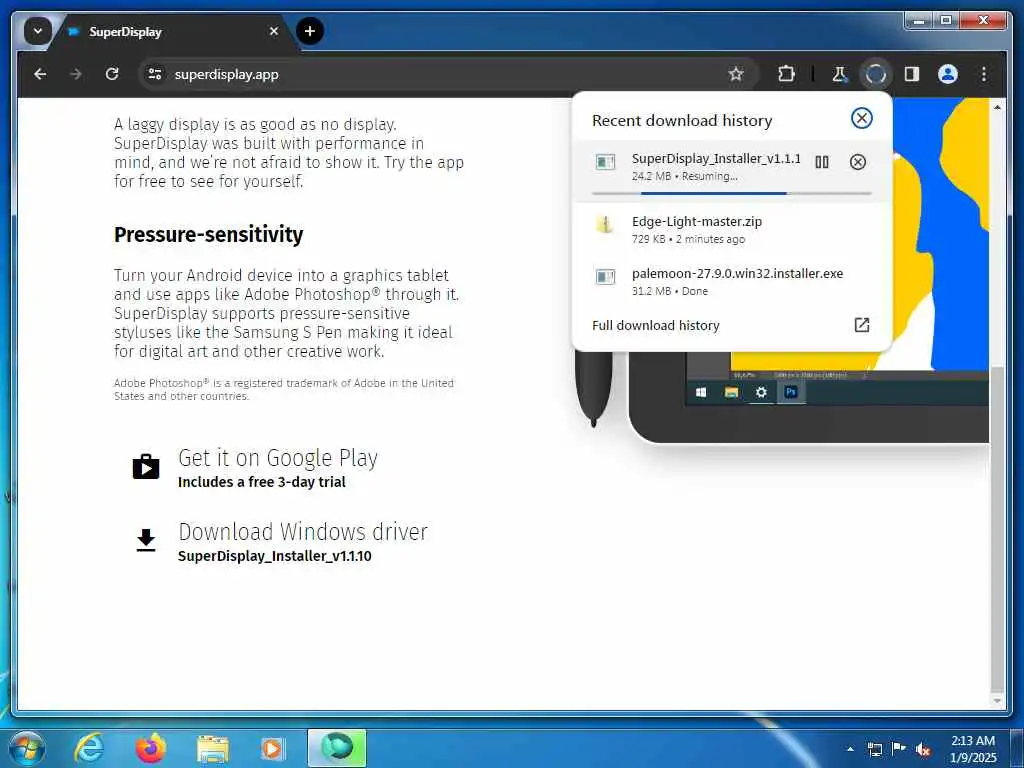Click the palemoon installer file icon
The width and height of the screenshot is (1024, 768).
click(605, 276)
